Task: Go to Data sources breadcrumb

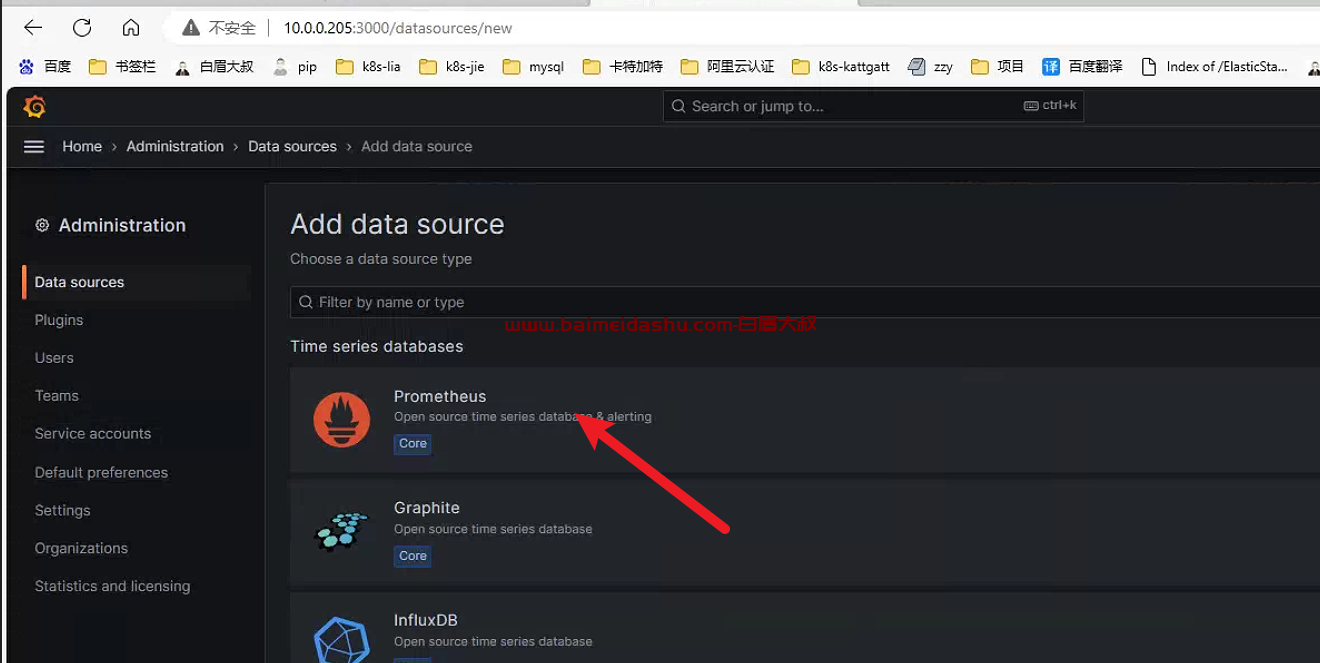Action: 292,146
